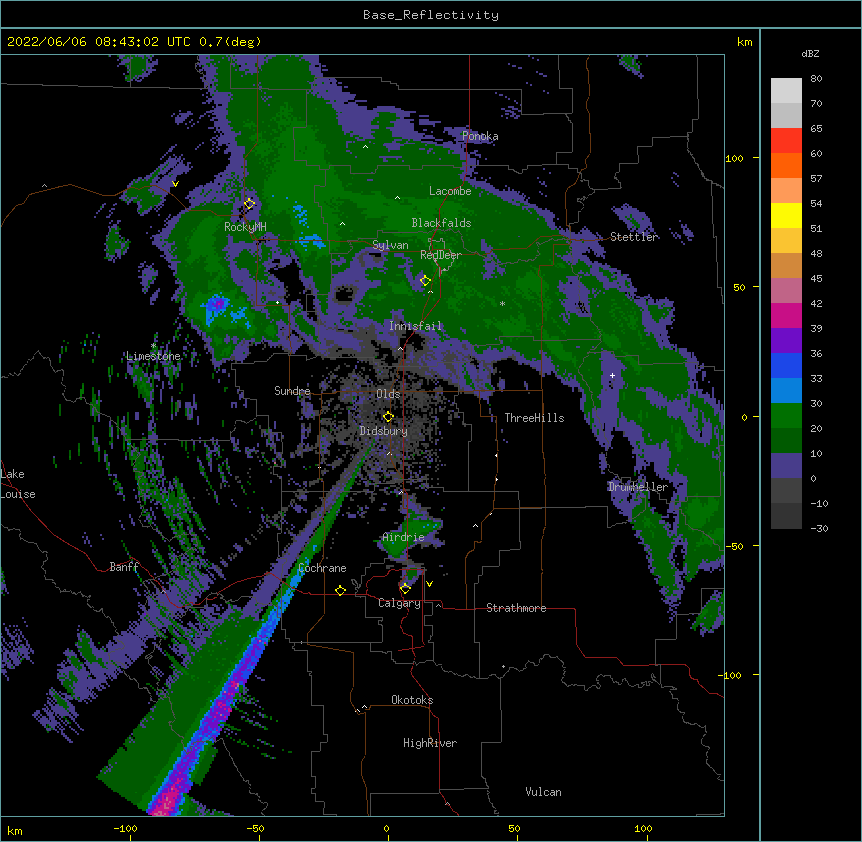The height and width of the screenshot is (842, 862).
Task: Click the Lacombe city label
Action: (450, 191)
